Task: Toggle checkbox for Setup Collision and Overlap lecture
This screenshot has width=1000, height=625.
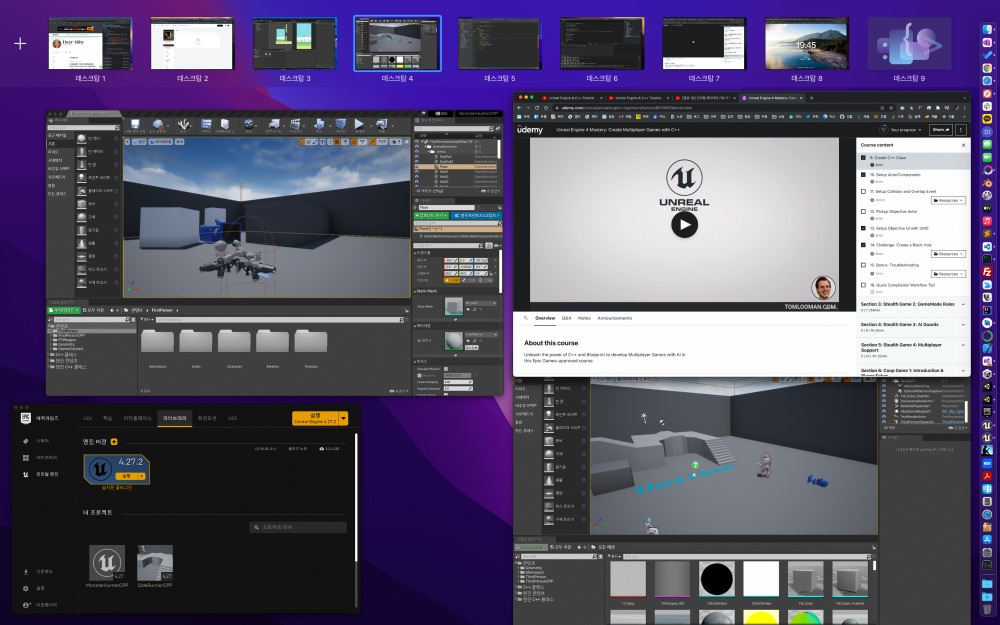Action: tap(864, 191)
